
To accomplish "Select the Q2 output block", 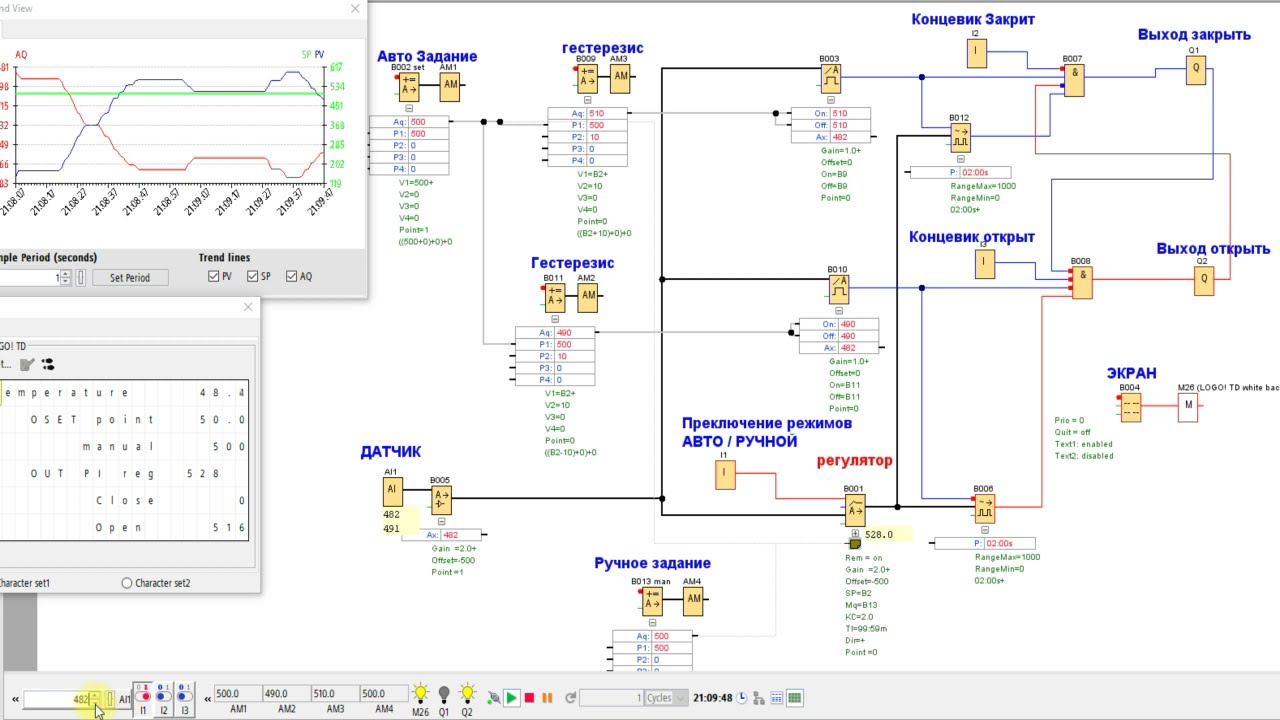I will (x=1204, y=280).
